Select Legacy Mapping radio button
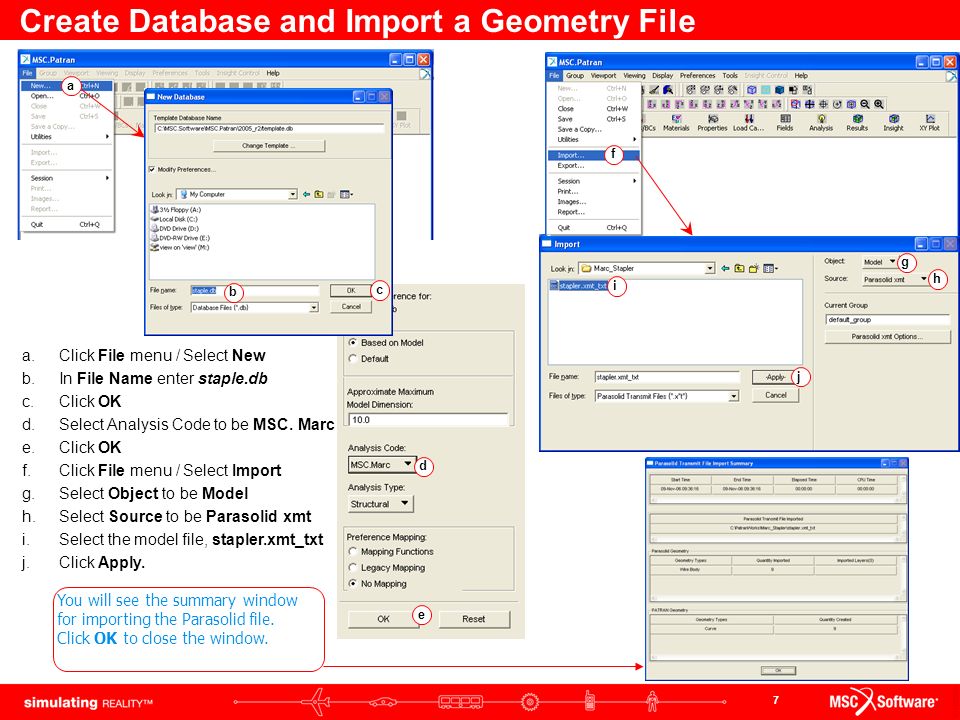The height and width of the screenshot is (720, 960). tap(353, 568)
